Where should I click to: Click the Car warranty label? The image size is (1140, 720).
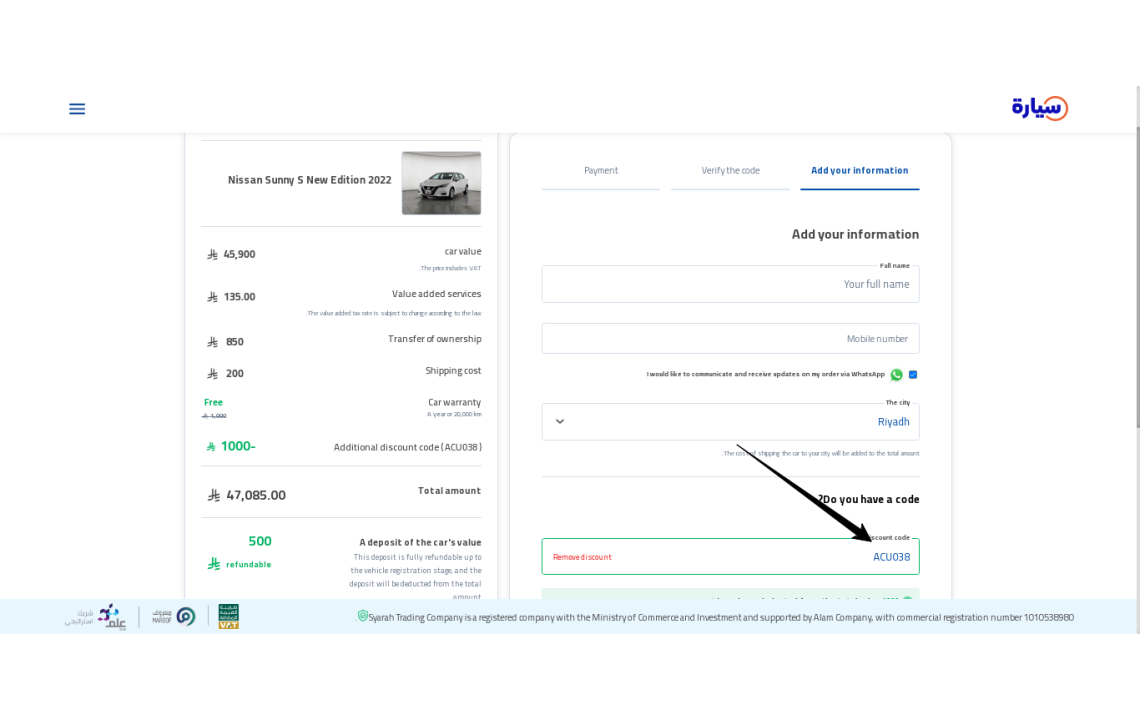pyautogui.click(x=454, y=402)
